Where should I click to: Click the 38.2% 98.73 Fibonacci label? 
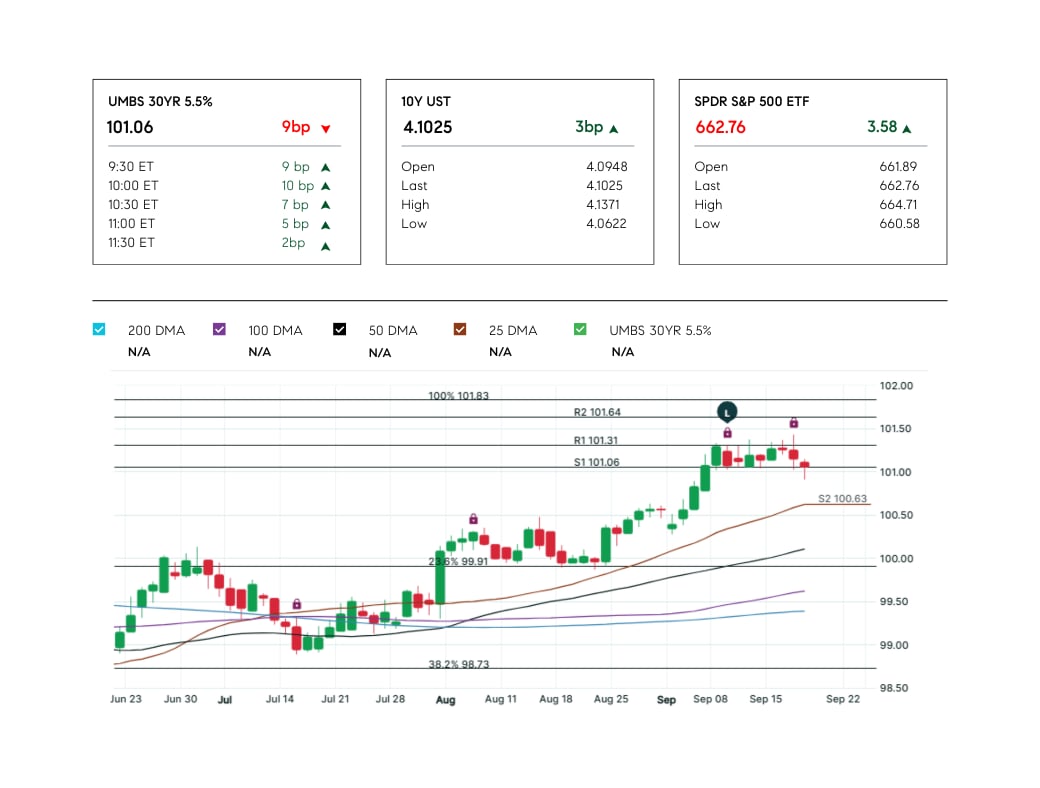coord(459,664)
